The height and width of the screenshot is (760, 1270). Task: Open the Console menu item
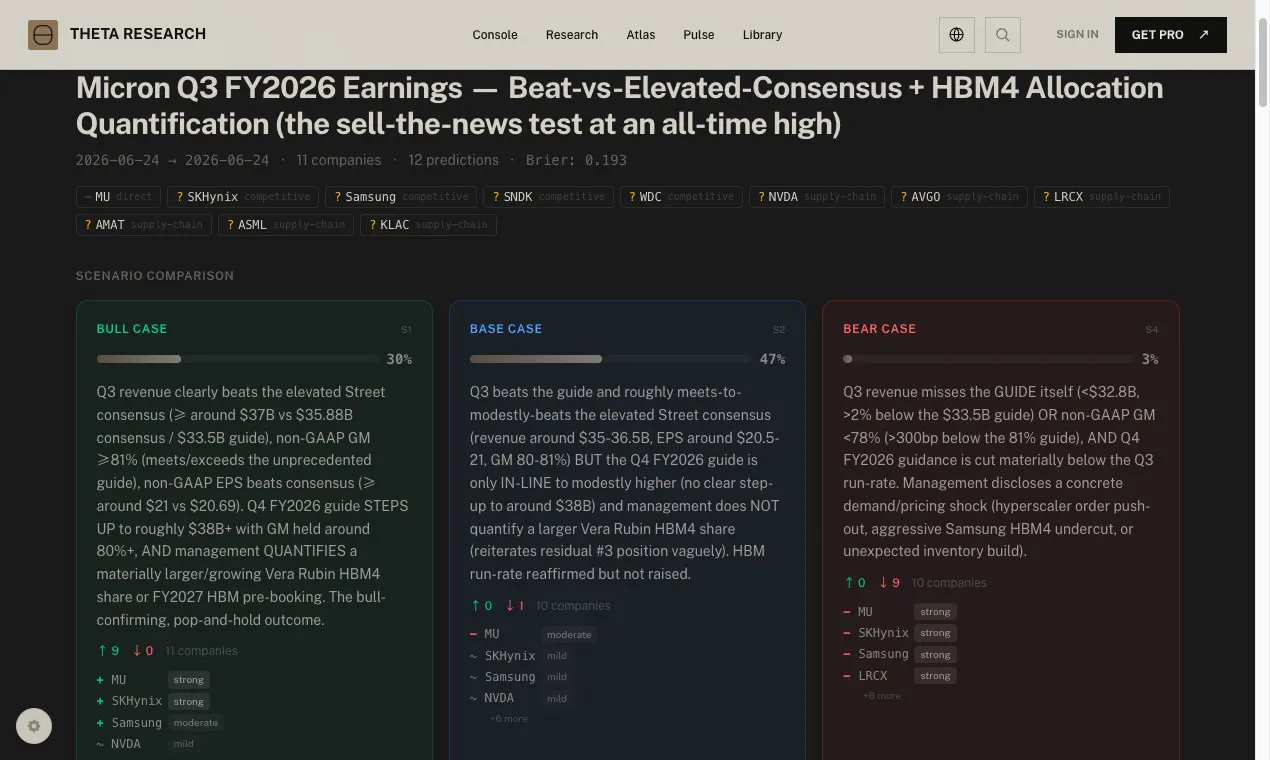click(x=495, y=35)
